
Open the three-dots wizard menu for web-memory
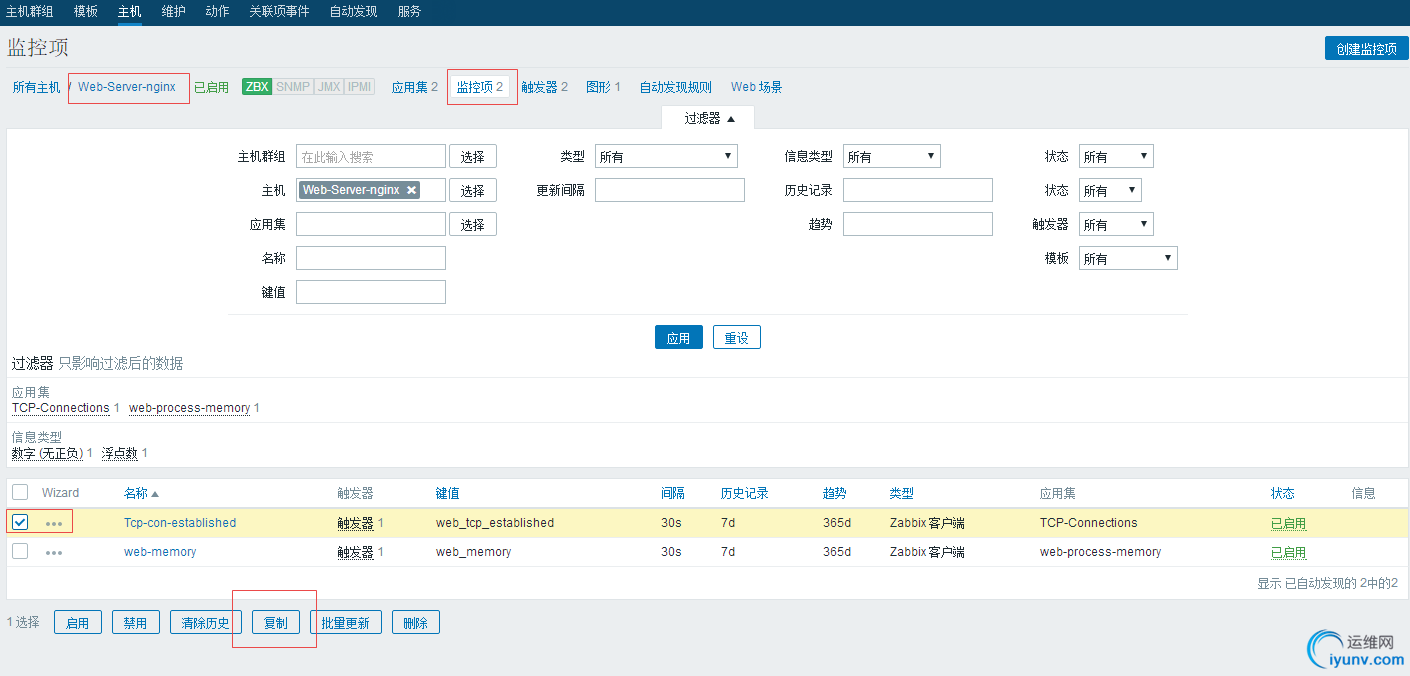click(x=54, y=552)
